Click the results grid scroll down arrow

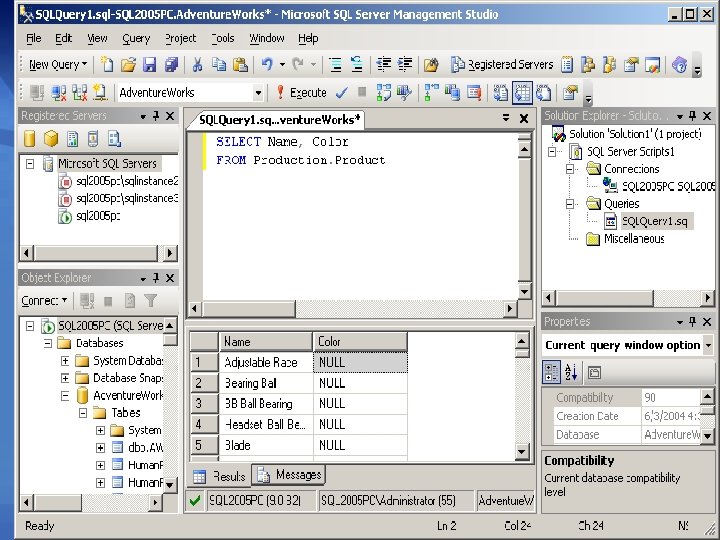(522, 452)
